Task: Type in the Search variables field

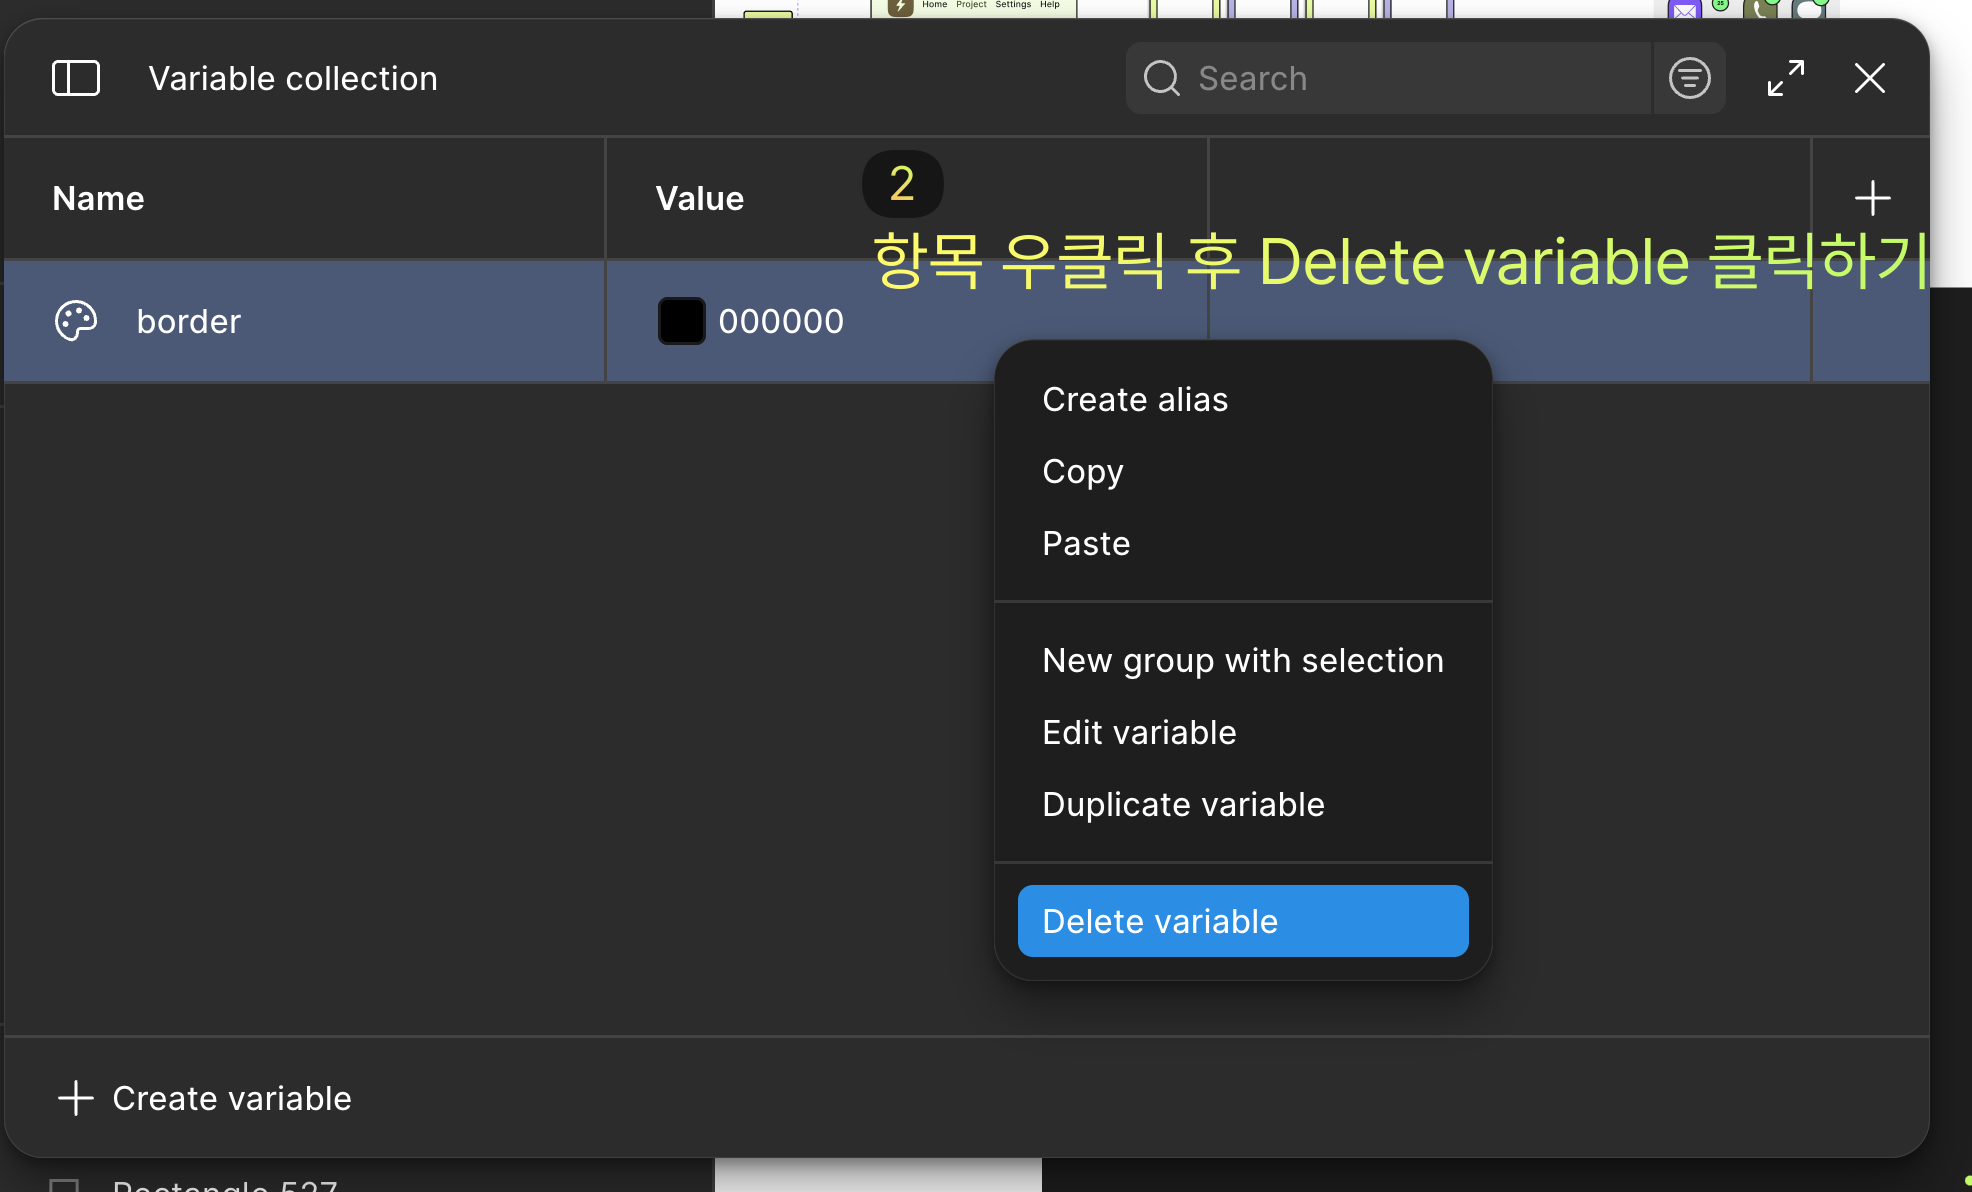Action: tap(1400, 78)
